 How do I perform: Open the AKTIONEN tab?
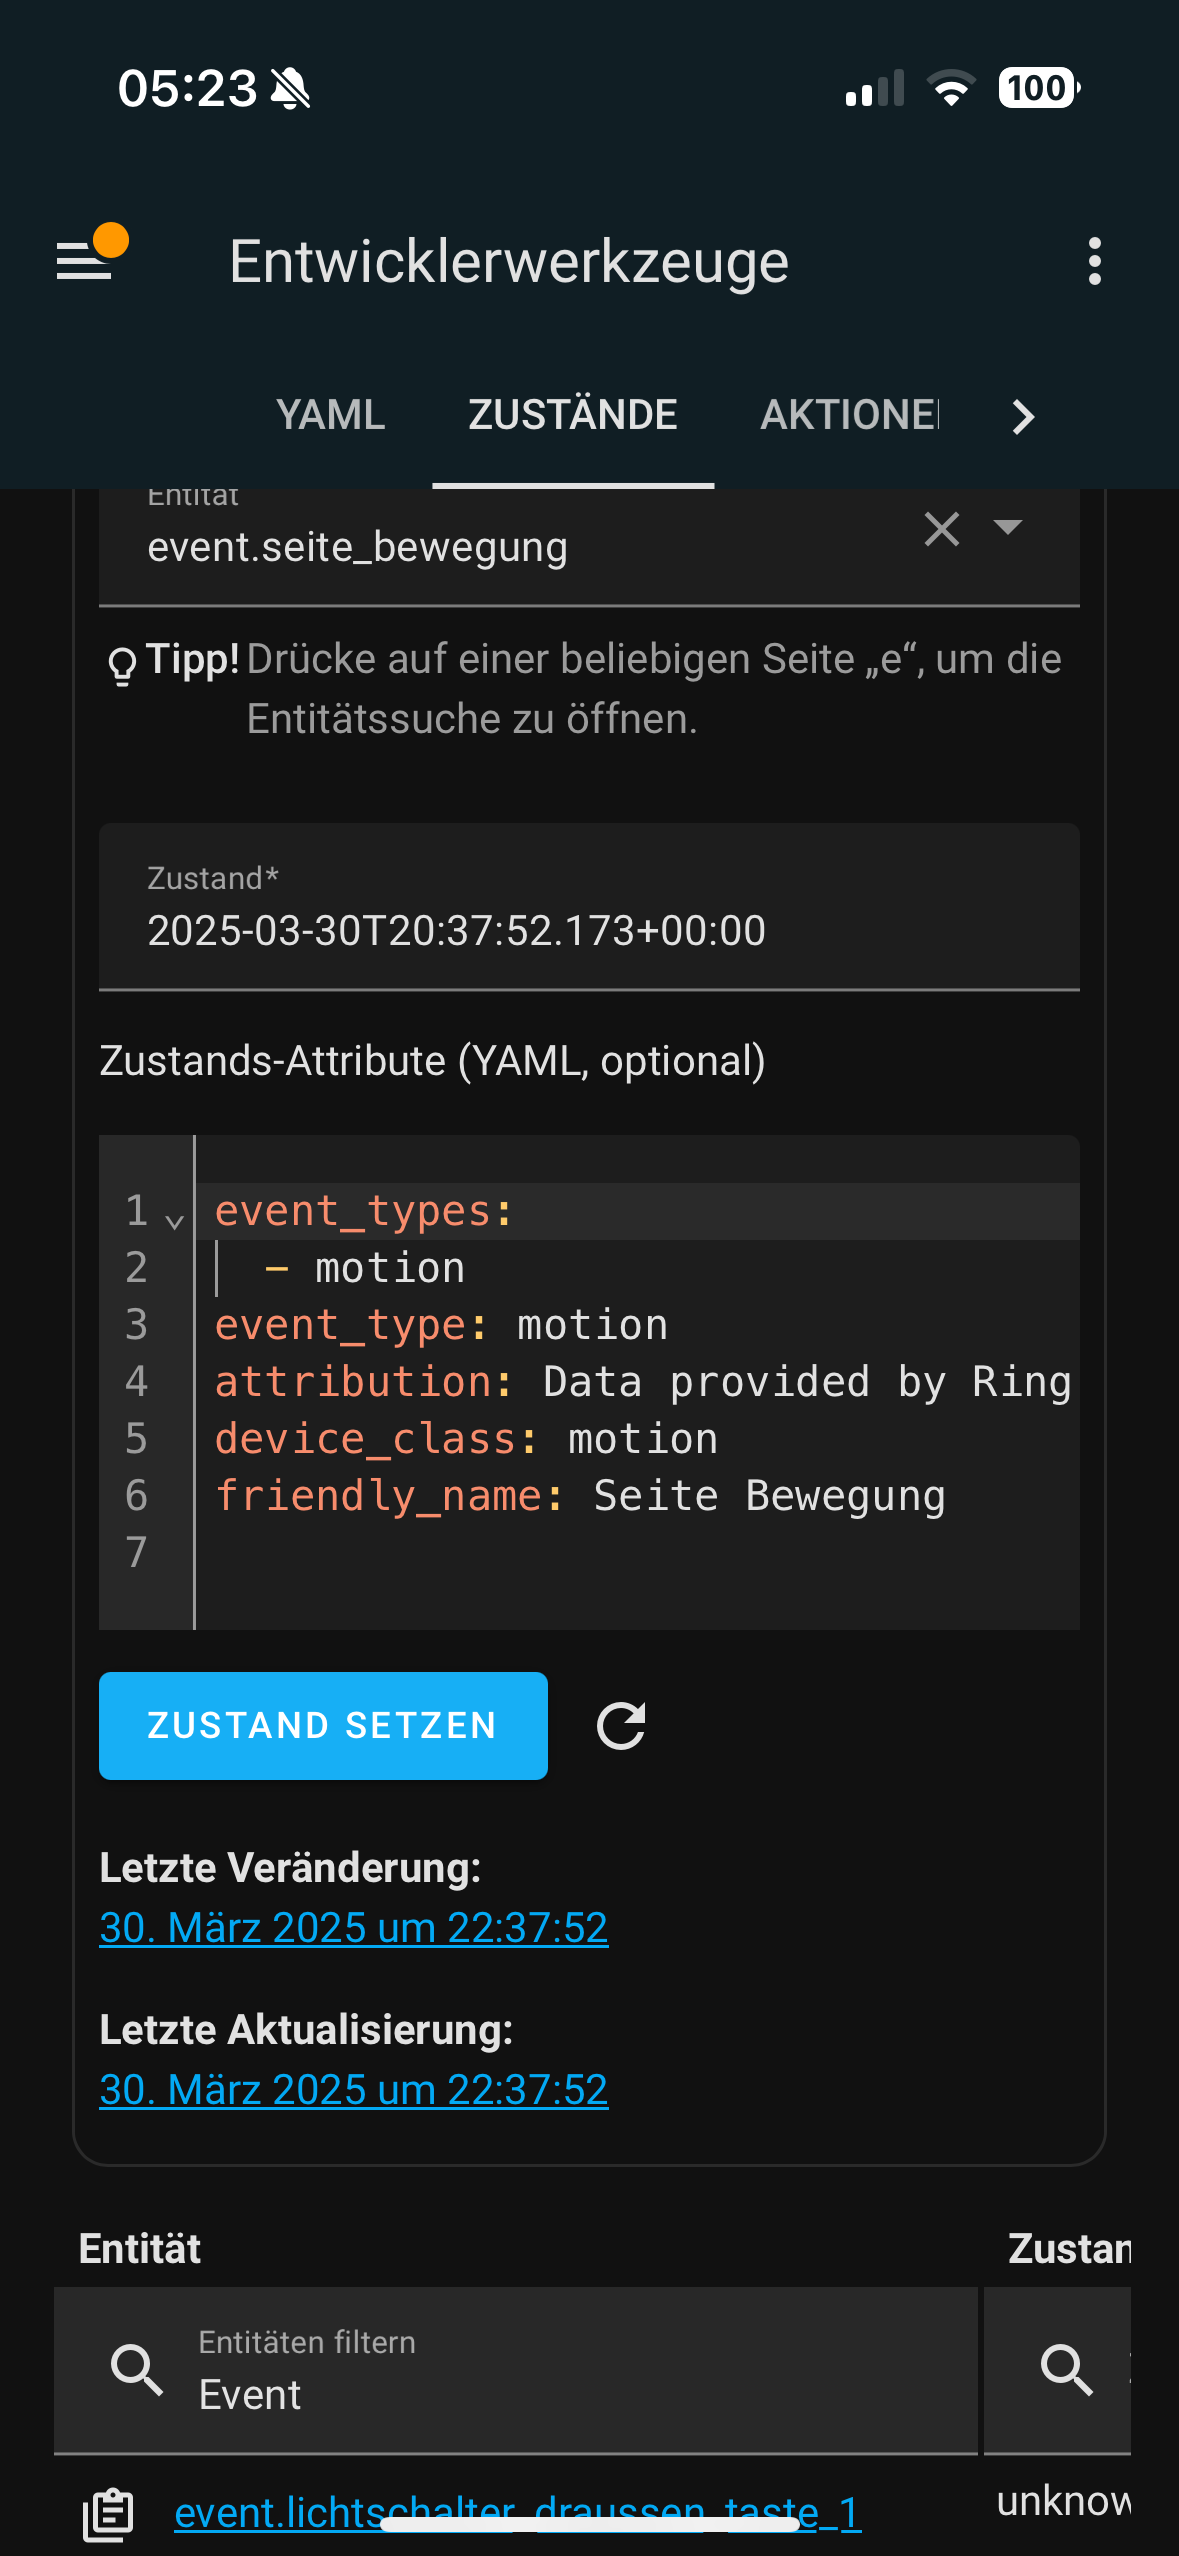coord(850,415)
